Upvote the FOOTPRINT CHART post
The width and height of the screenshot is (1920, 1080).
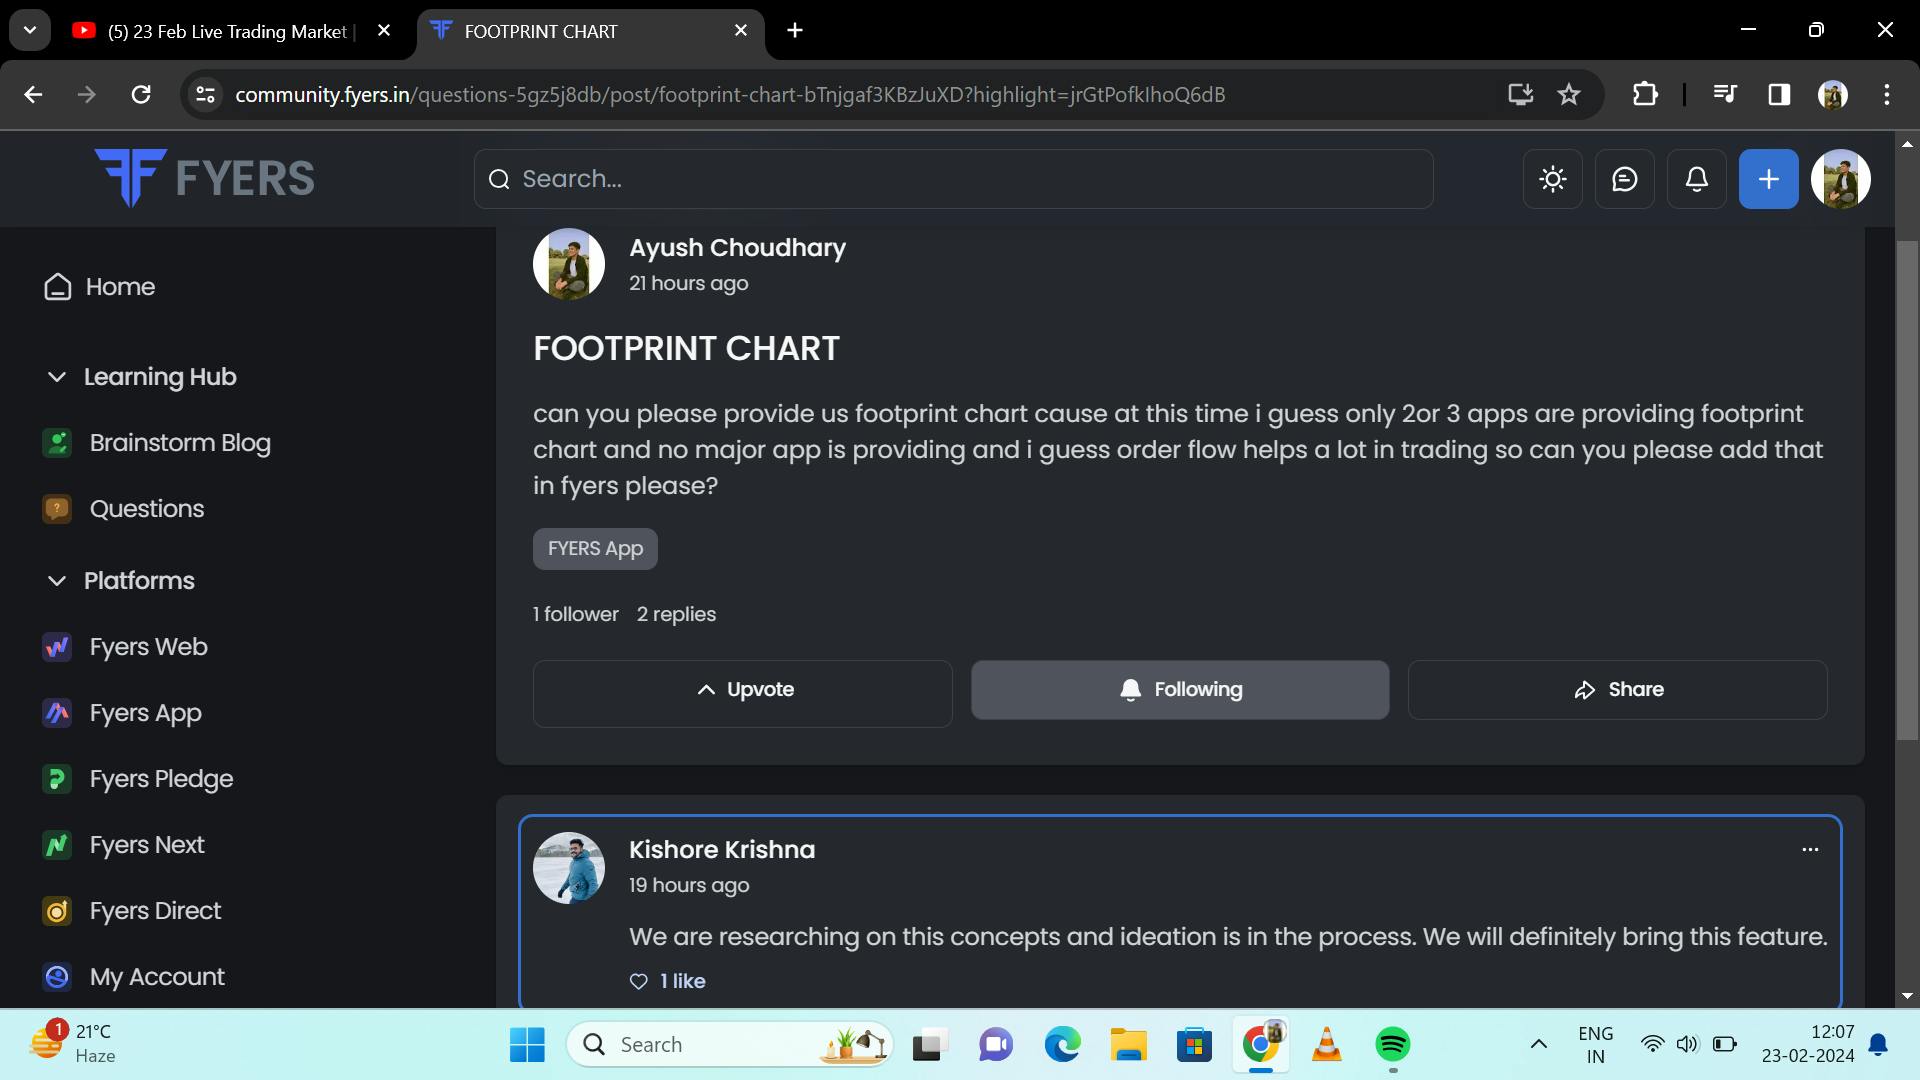(742, 690)
